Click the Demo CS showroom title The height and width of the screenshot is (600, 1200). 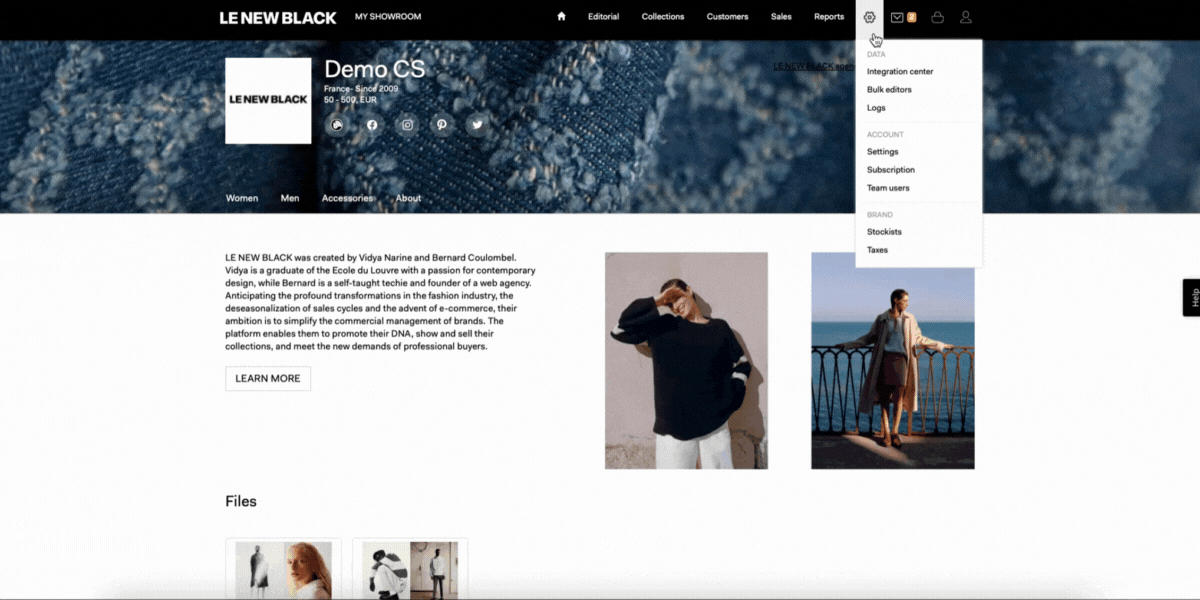[x=375, y=69]
